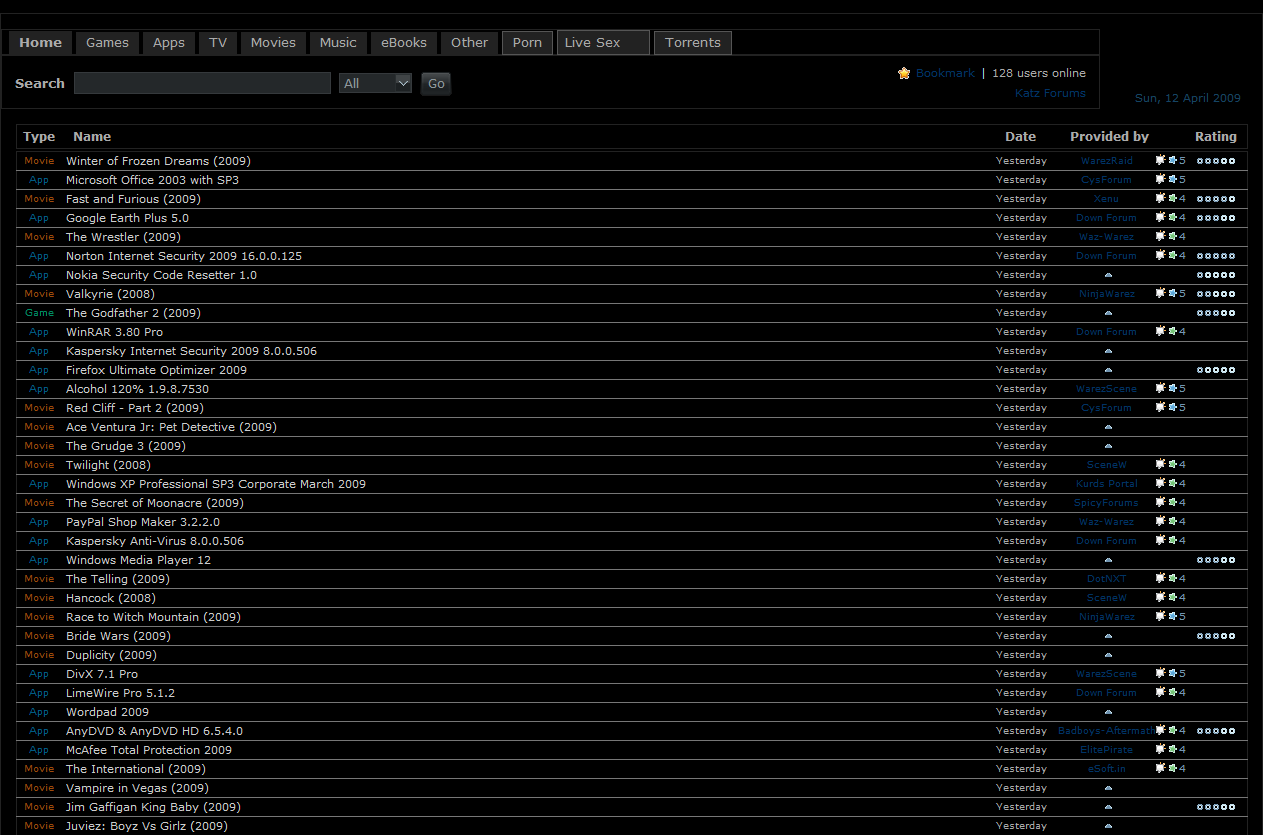
Task: Open the SpicyForums provider link
Action: coord(1106,503)
